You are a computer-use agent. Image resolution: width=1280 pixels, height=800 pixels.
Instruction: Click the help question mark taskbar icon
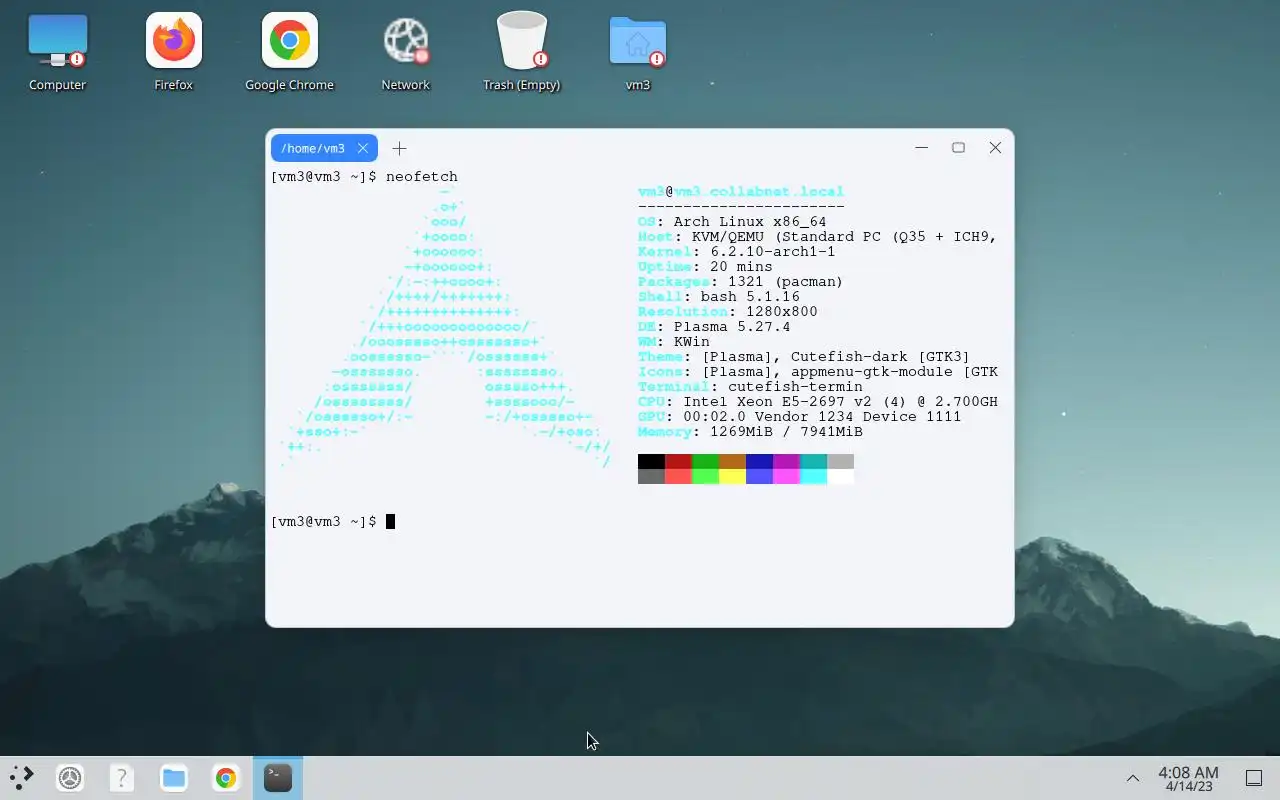pyautogui.click(x=121, y=778)
